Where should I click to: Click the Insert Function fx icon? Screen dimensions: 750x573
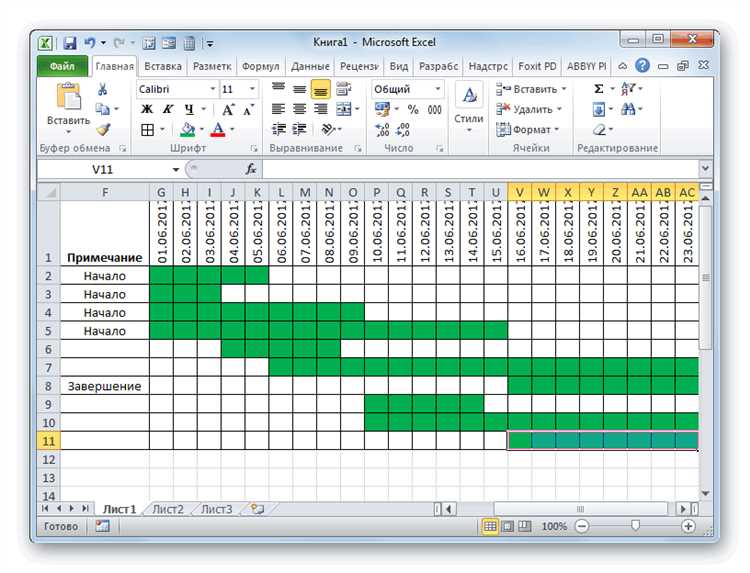tap(252, 169)
